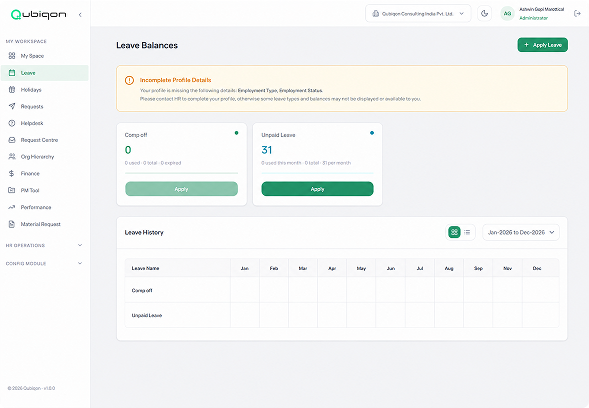Click the Comp off row in Leave History

pyautogui.click(x=342, y=290)
